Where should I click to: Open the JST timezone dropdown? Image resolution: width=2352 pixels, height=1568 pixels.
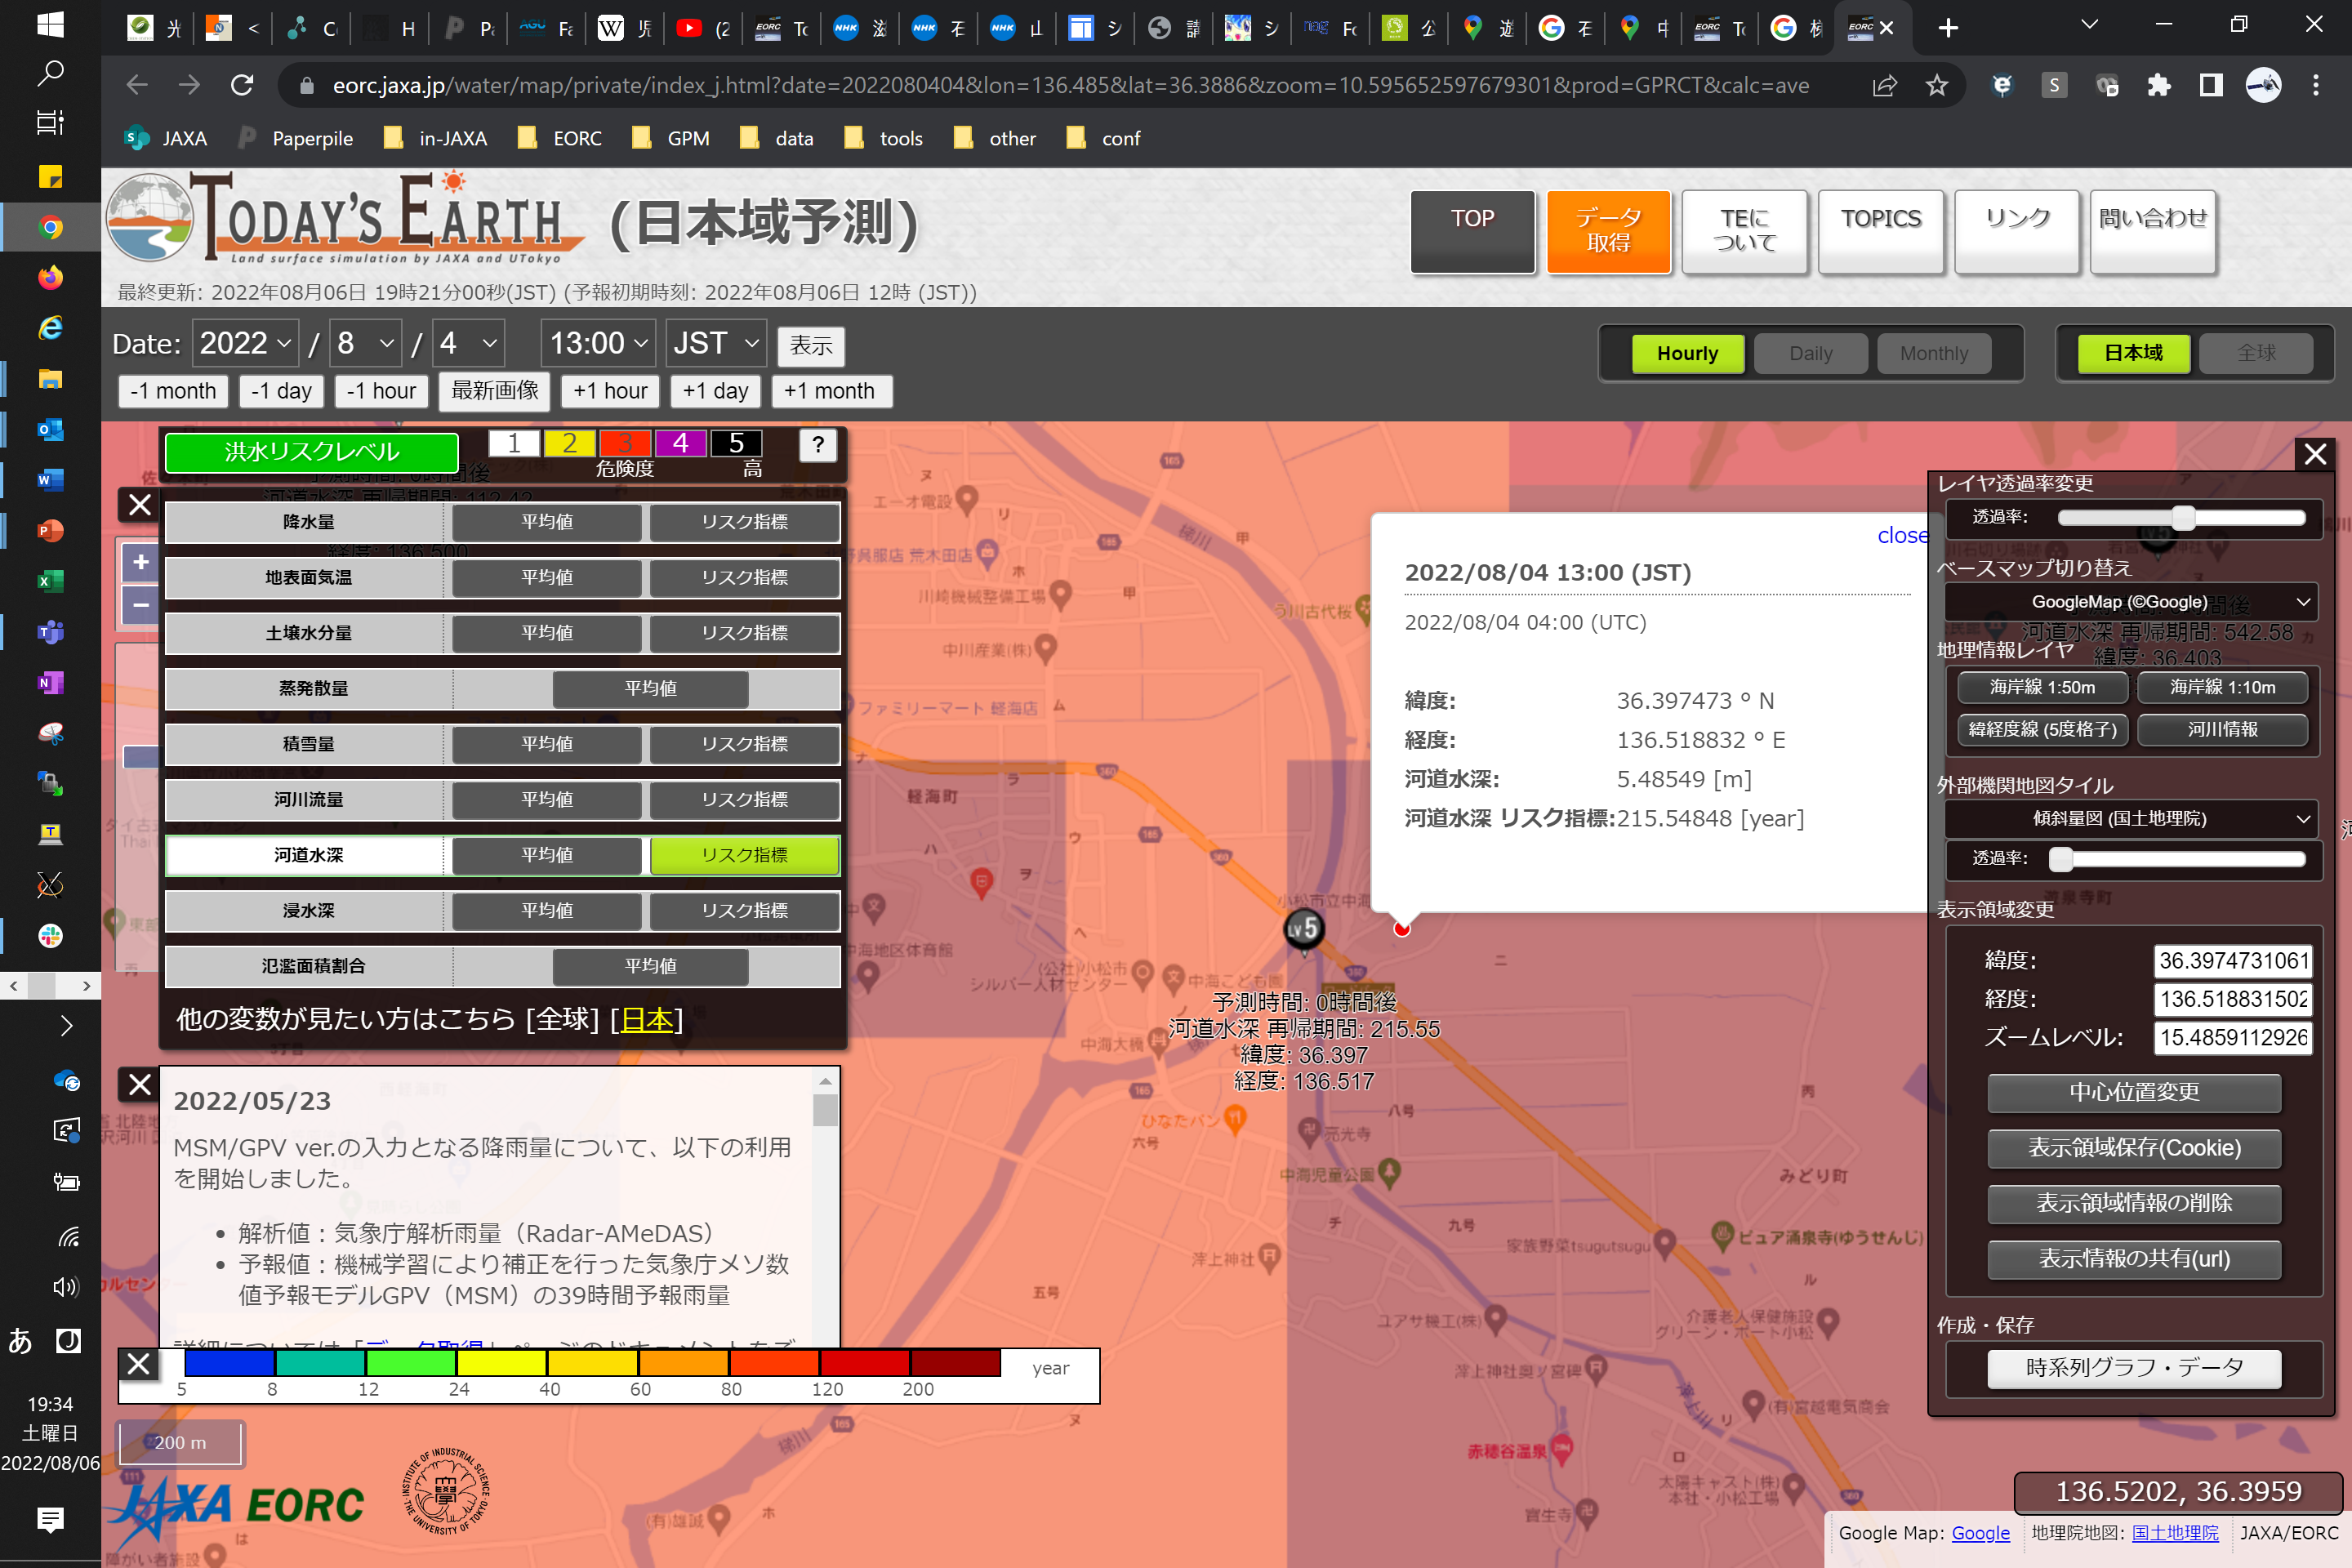717,343
